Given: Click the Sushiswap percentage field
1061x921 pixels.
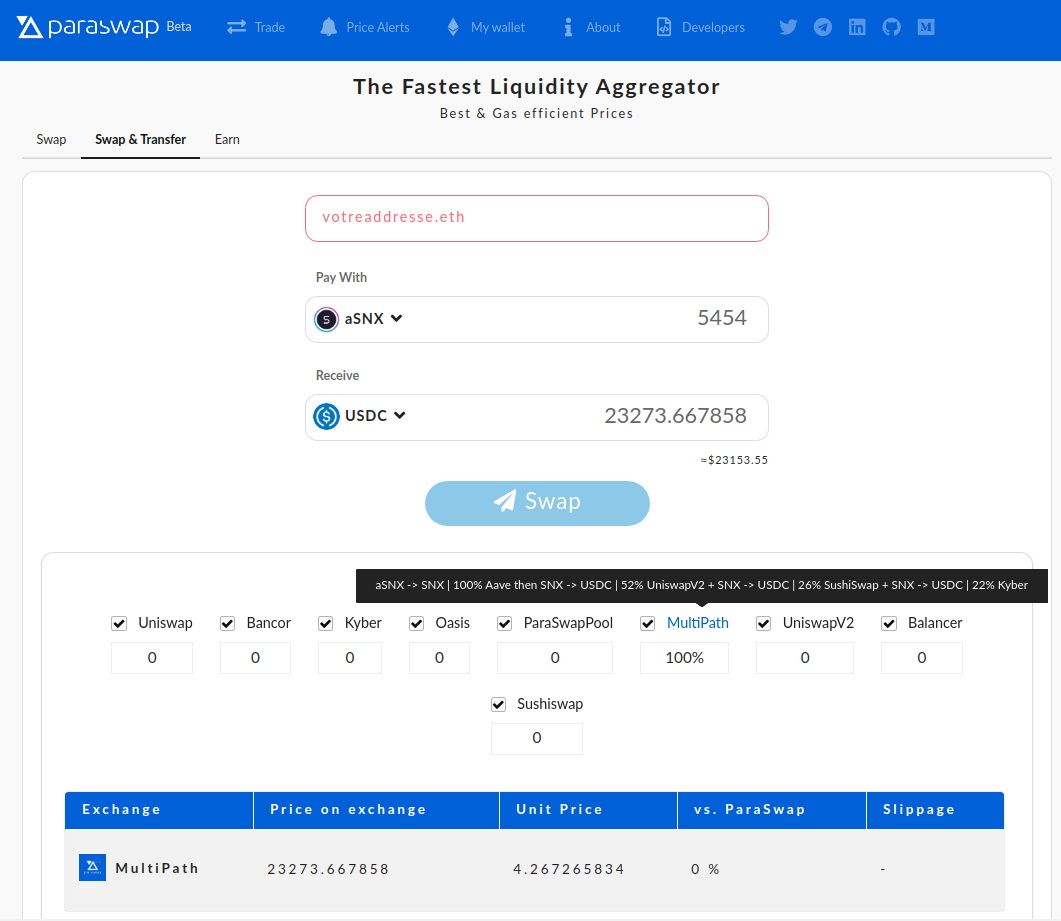Looking at the screenshot, I should [537, 738].
